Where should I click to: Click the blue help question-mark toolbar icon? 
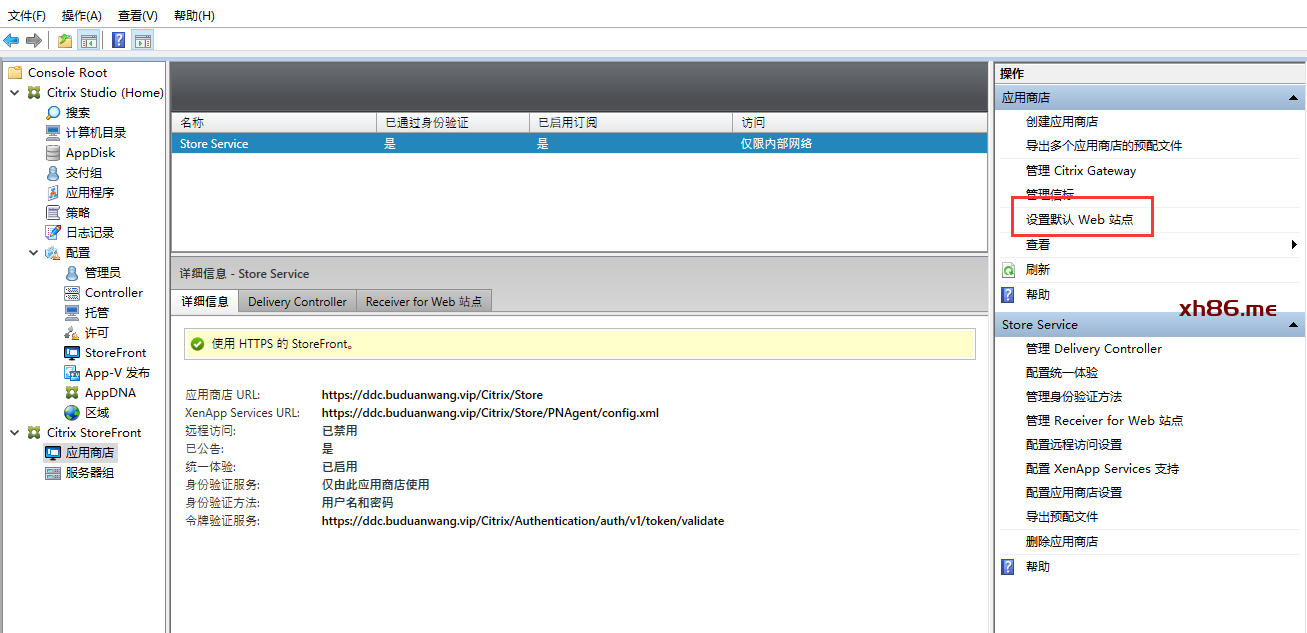click(119, 40)
